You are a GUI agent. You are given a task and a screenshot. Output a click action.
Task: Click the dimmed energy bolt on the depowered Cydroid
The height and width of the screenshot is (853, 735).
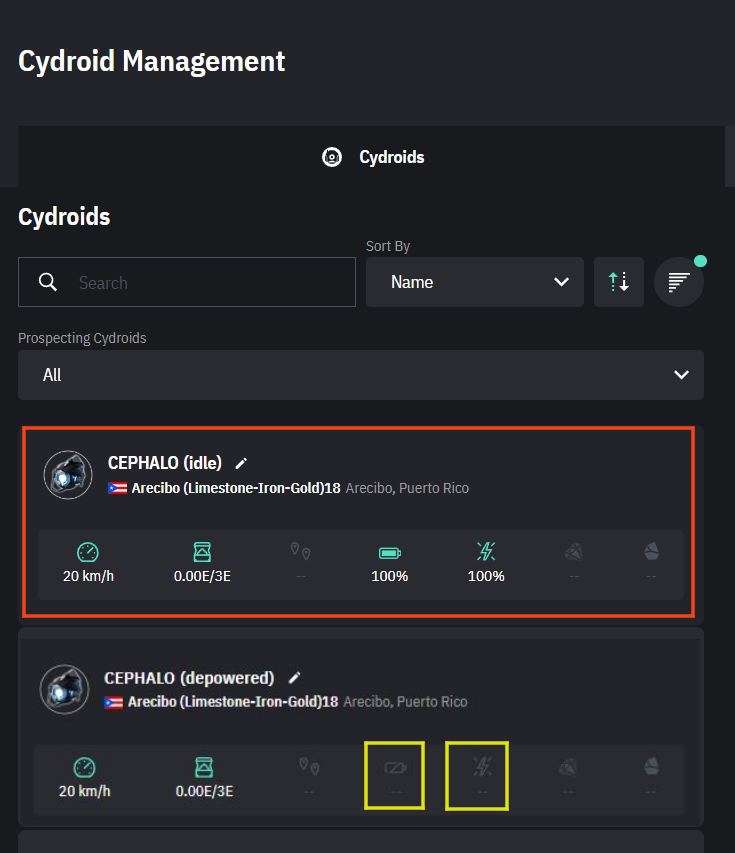tap(482, 767)
